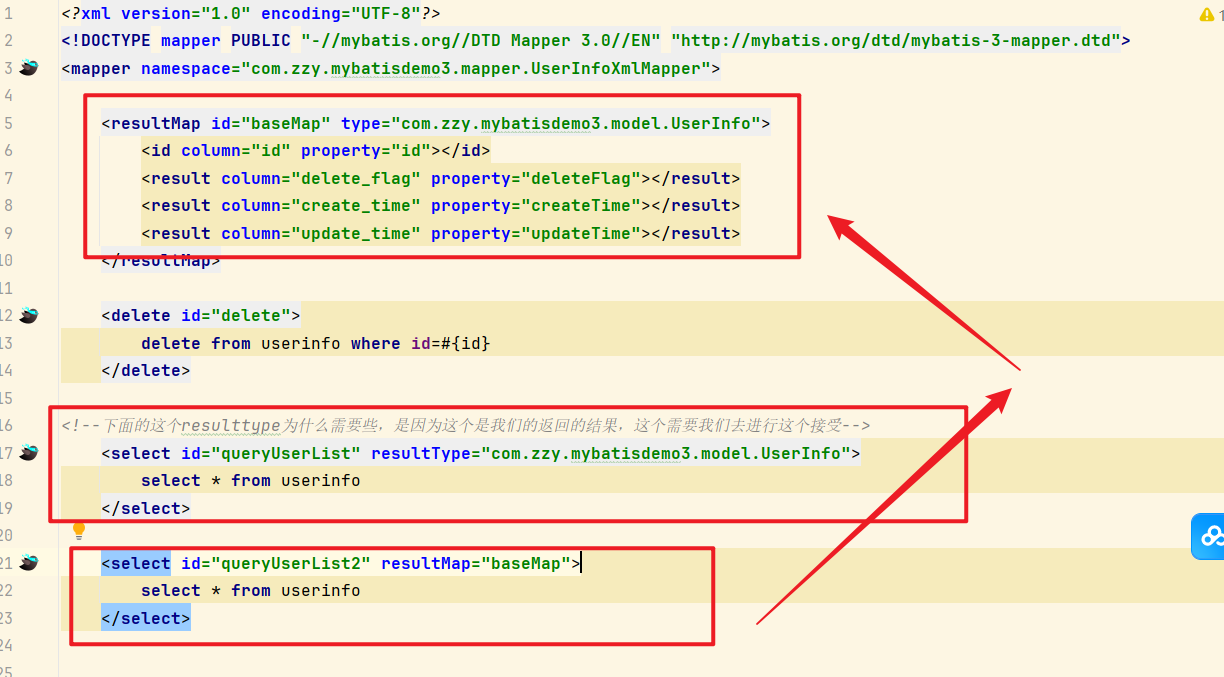Click "select * from userinfo" on line 22
Image resolution: width=1224 pixels, height=677 pixels.
click(251, 590)
